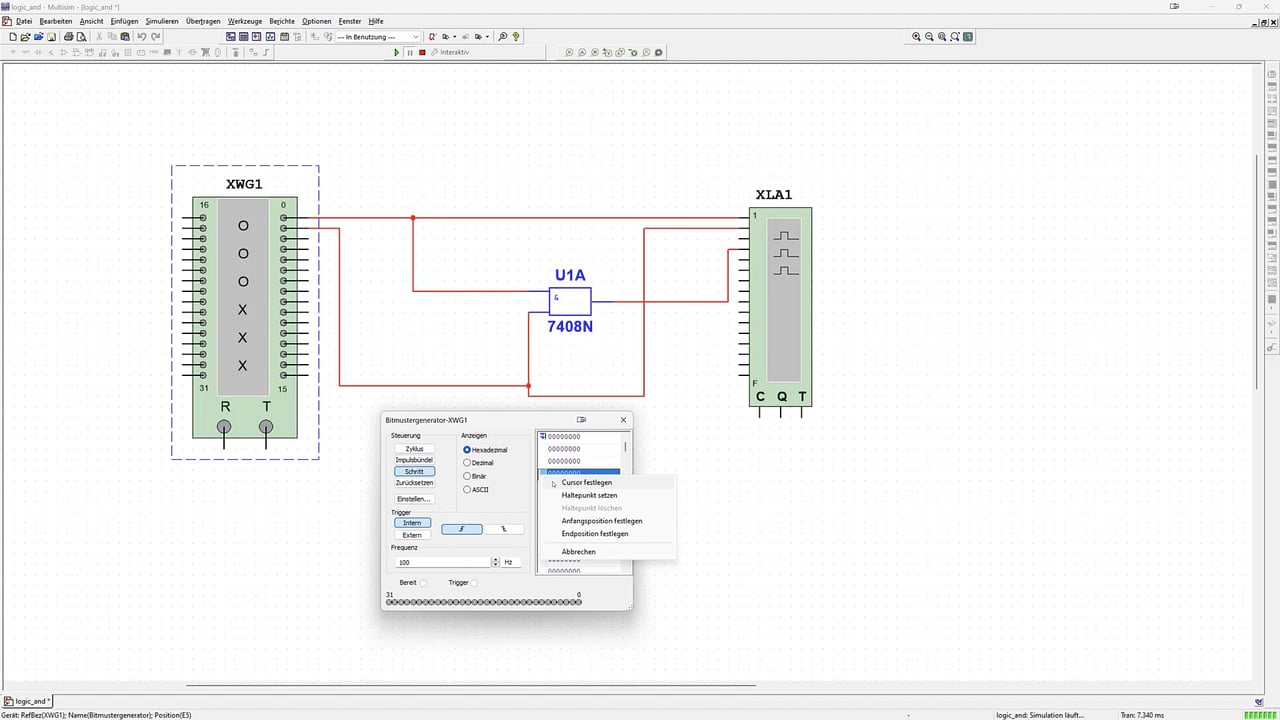1280x720 pixels.
Task: Click the Zoom out magnifier icon
Action: (x=929, y=37)
